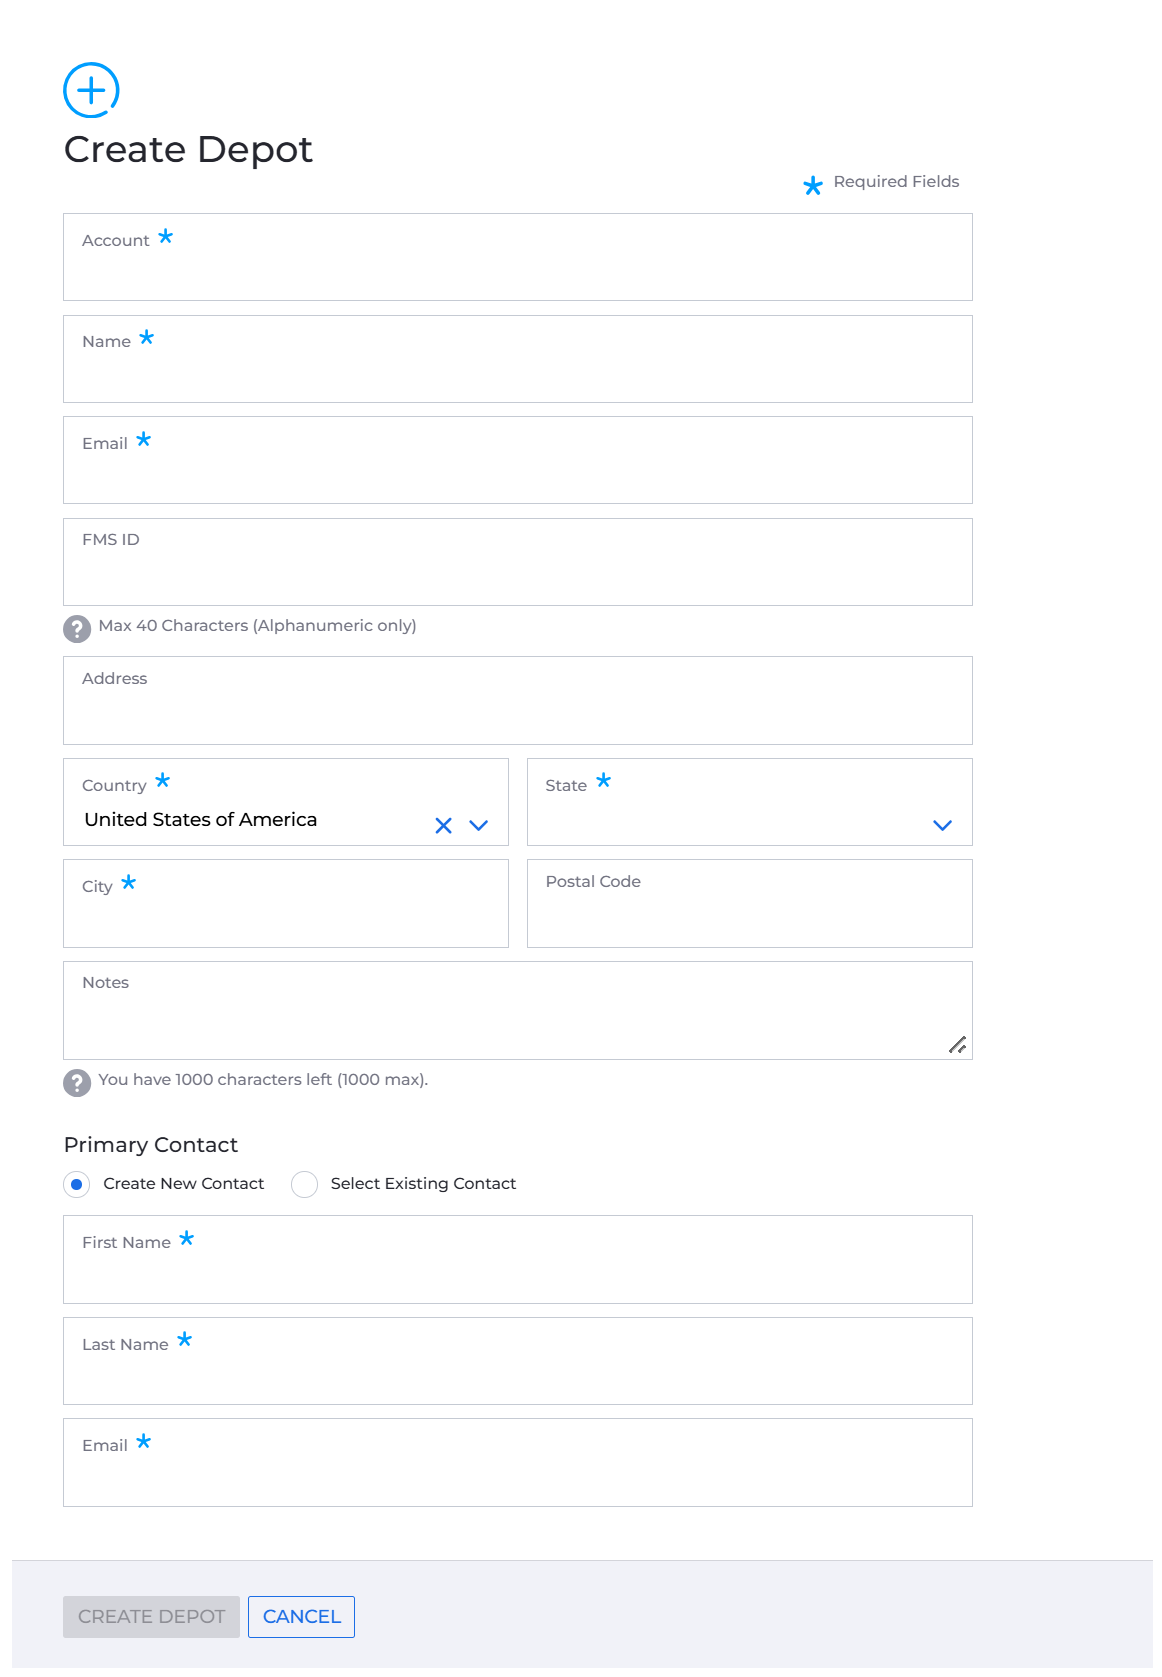Click the Create Depot page title

[188, 150]
